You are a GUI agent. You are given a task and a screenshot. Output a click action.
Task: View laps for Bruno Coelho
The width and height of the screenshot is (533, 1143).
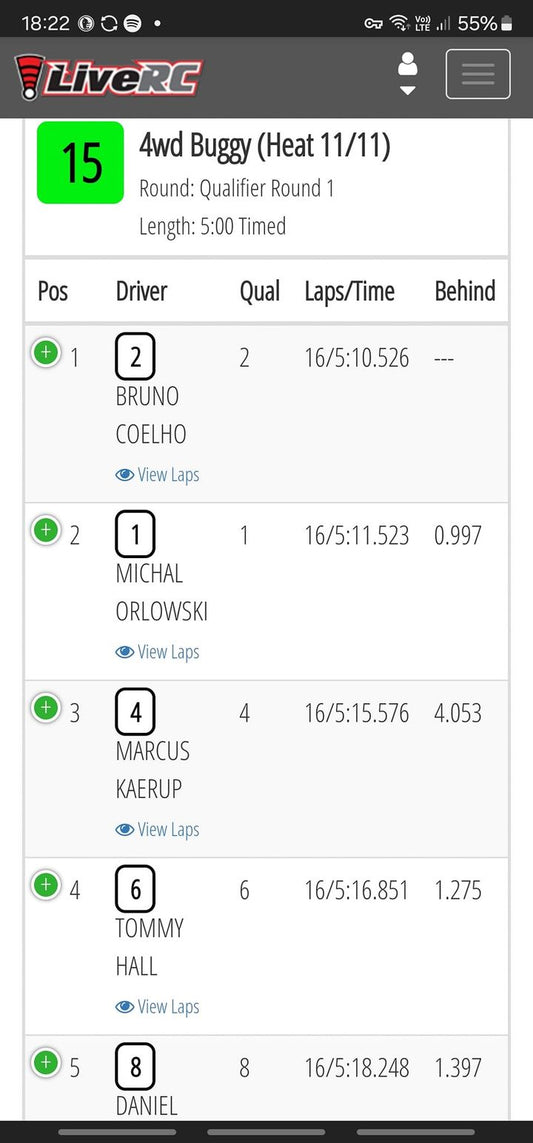(x=157, y=475)
